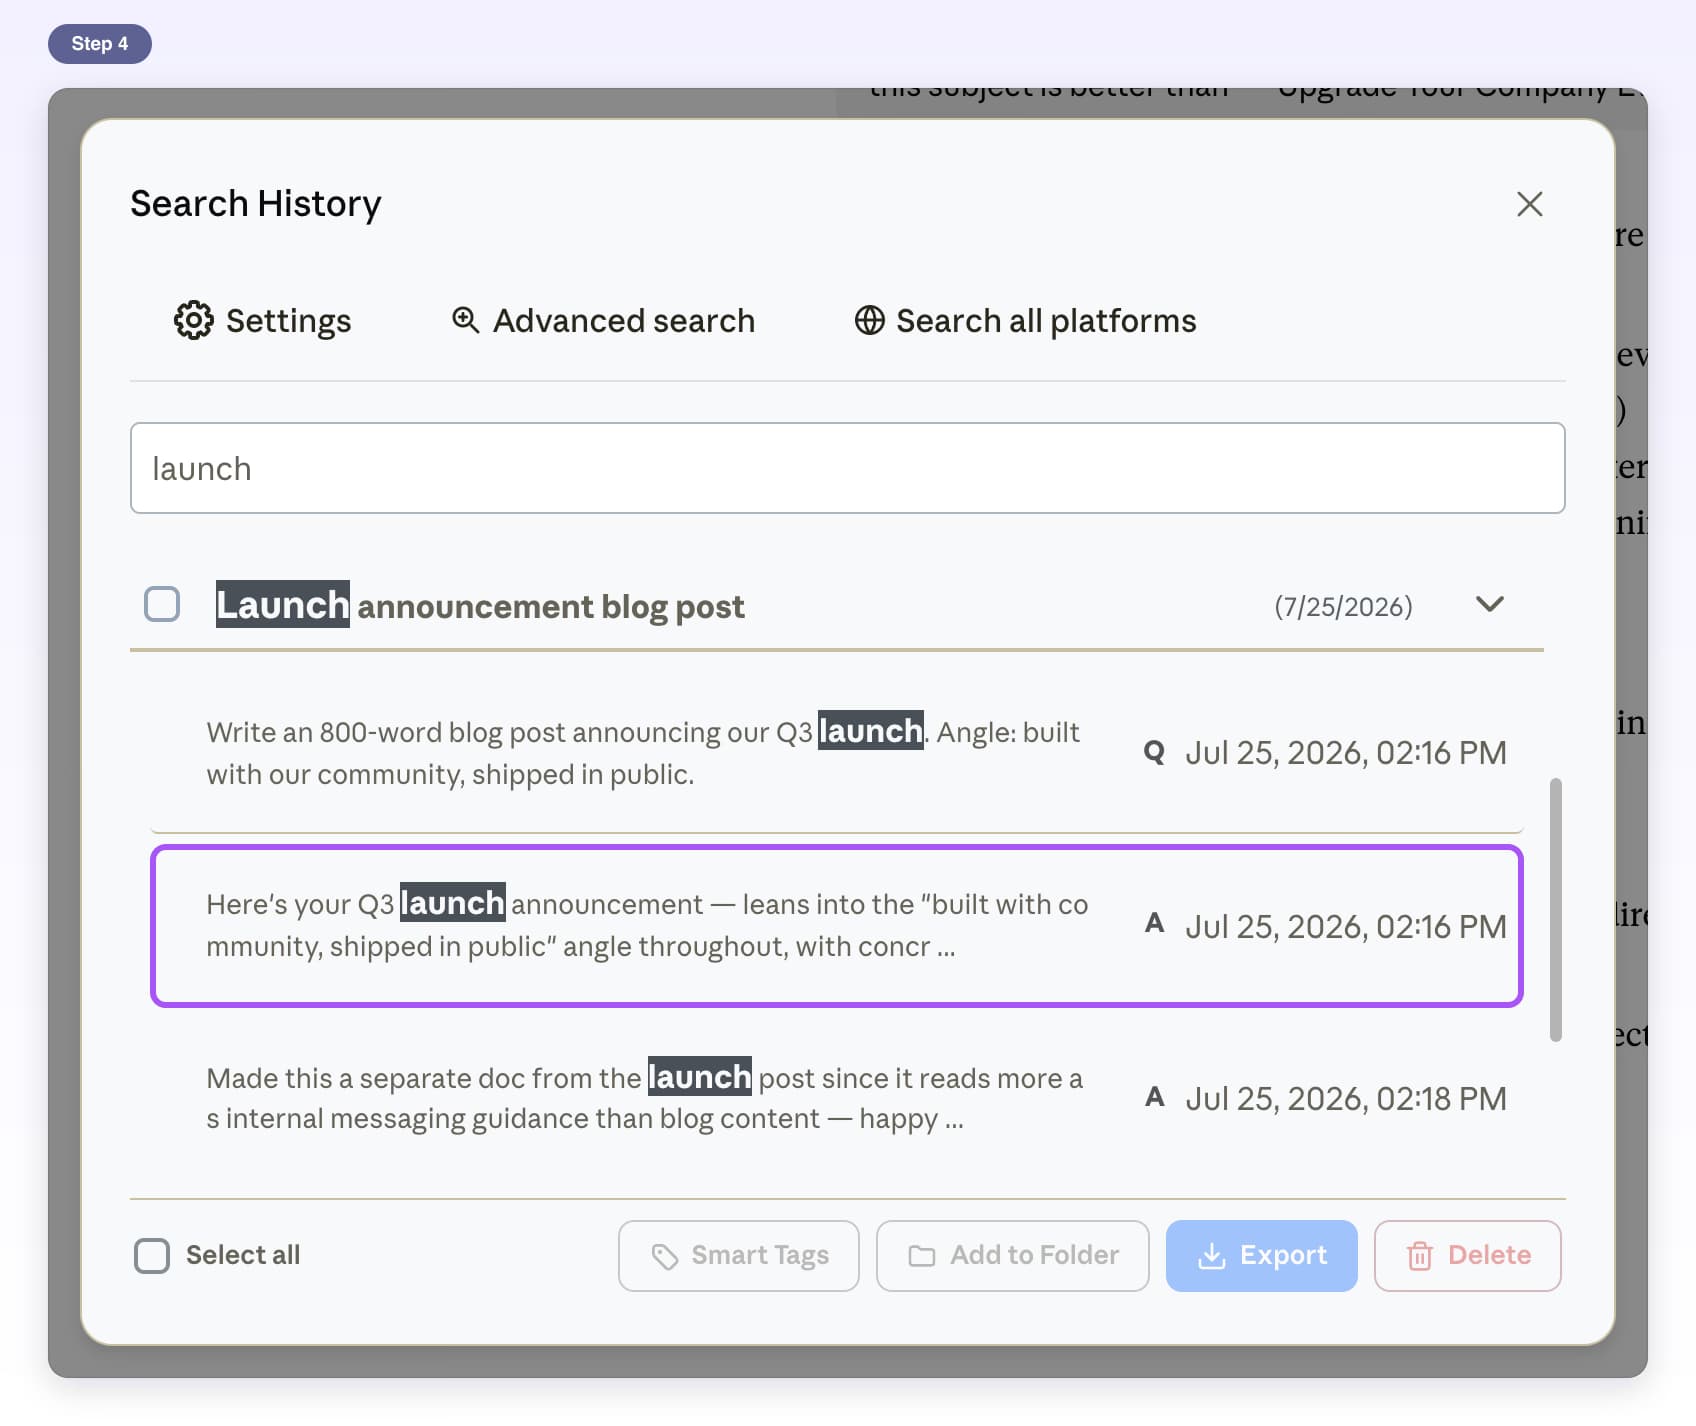This screenshot has width=1696, height=1426.
Task: Check the Launch announcement blog post checkbox
Action: click(x=162, y=605)
